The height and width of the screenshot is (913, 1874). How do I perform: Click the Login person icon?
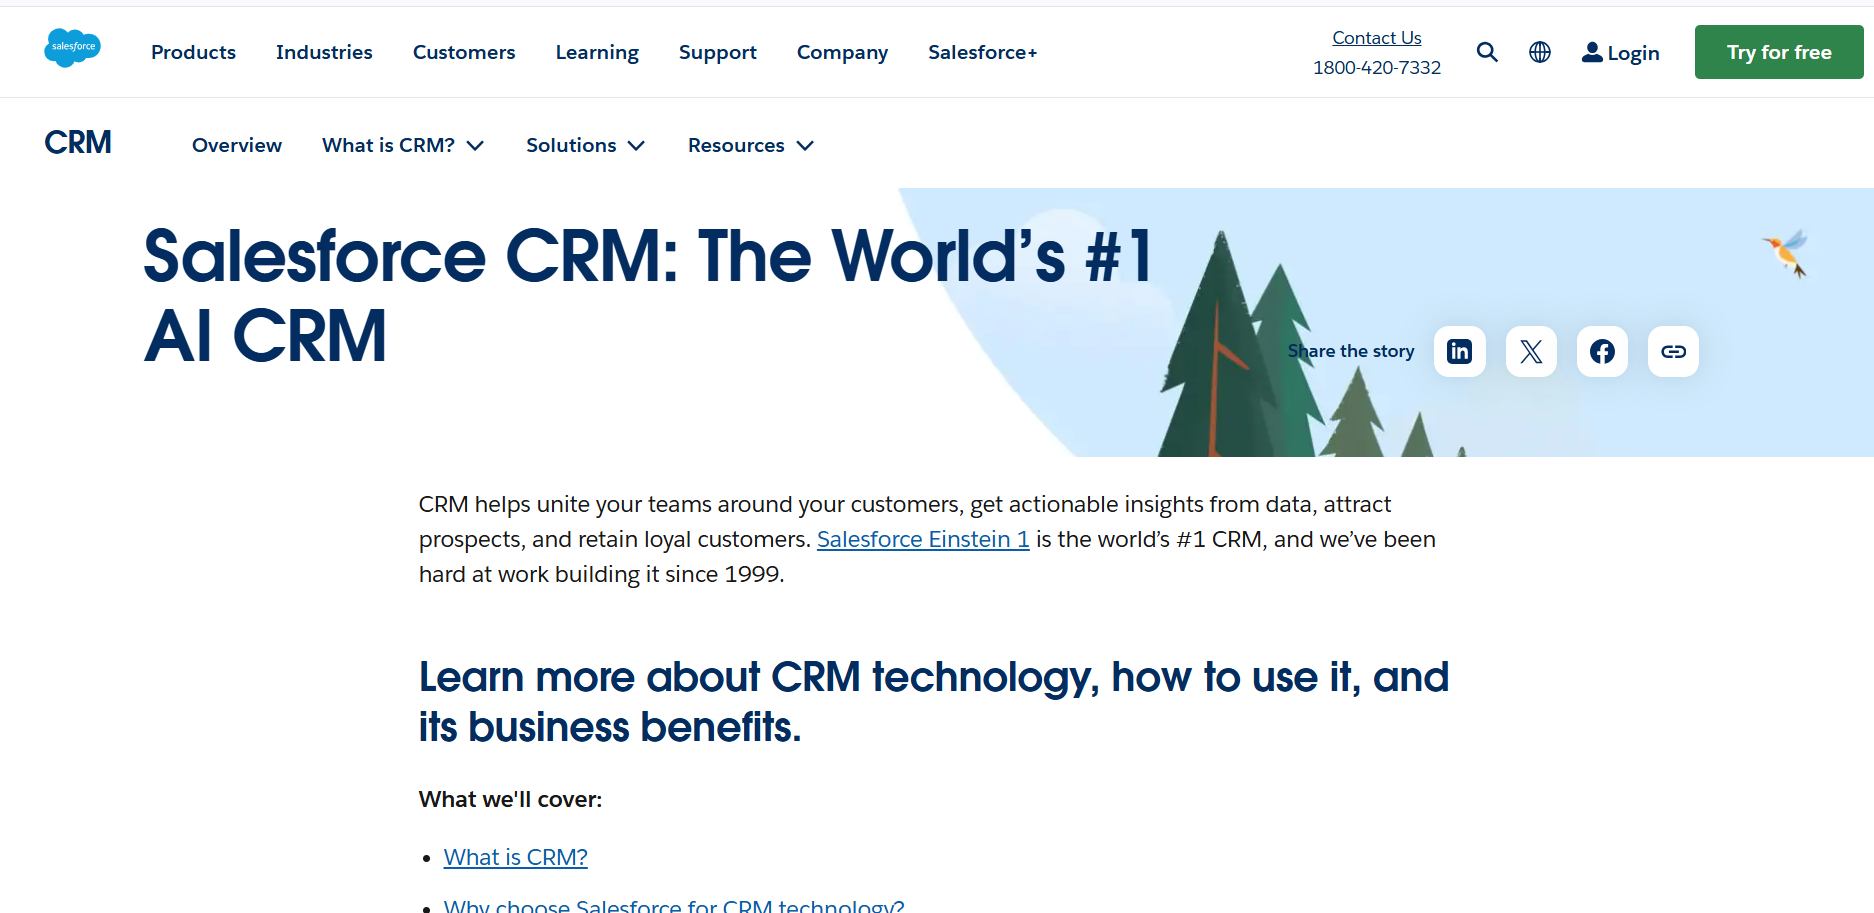[1592, 52]
